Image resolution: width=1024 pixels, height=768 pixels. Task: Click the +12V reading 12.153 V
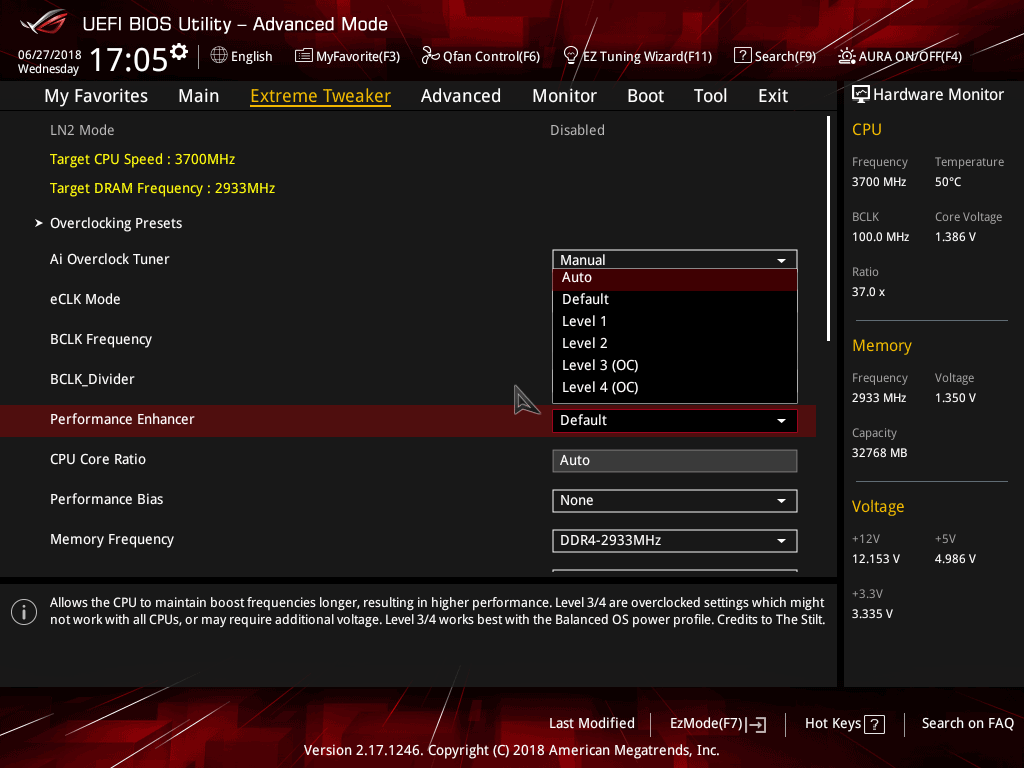876,559
